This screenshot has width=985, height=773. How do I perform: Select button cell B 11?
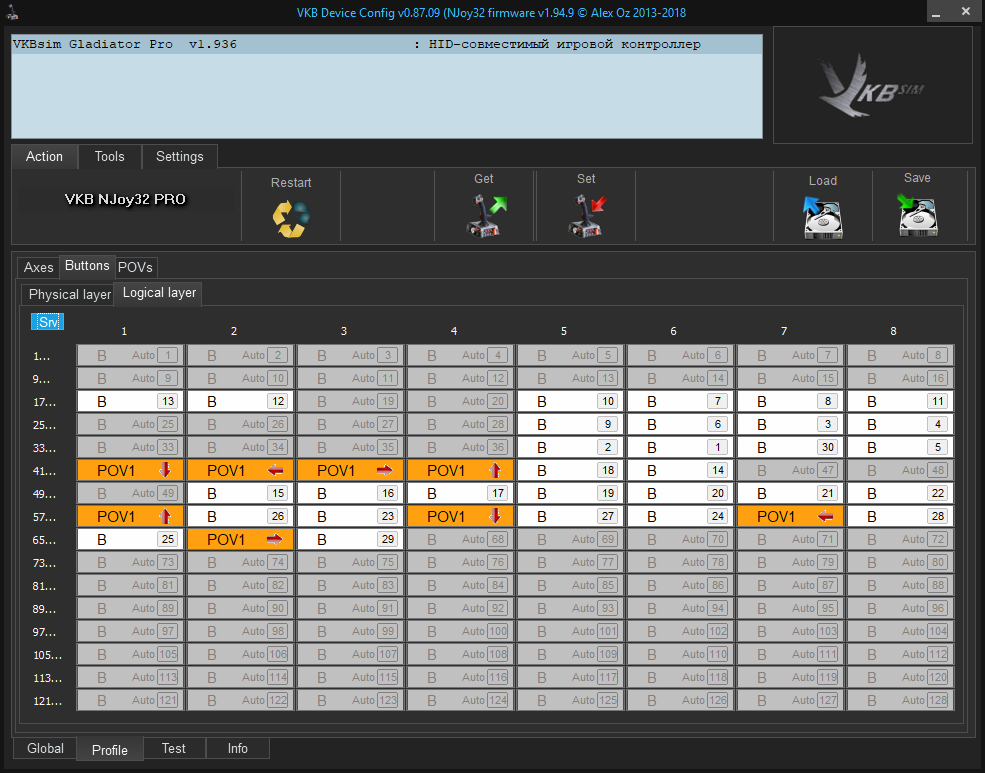coord(900,401)
